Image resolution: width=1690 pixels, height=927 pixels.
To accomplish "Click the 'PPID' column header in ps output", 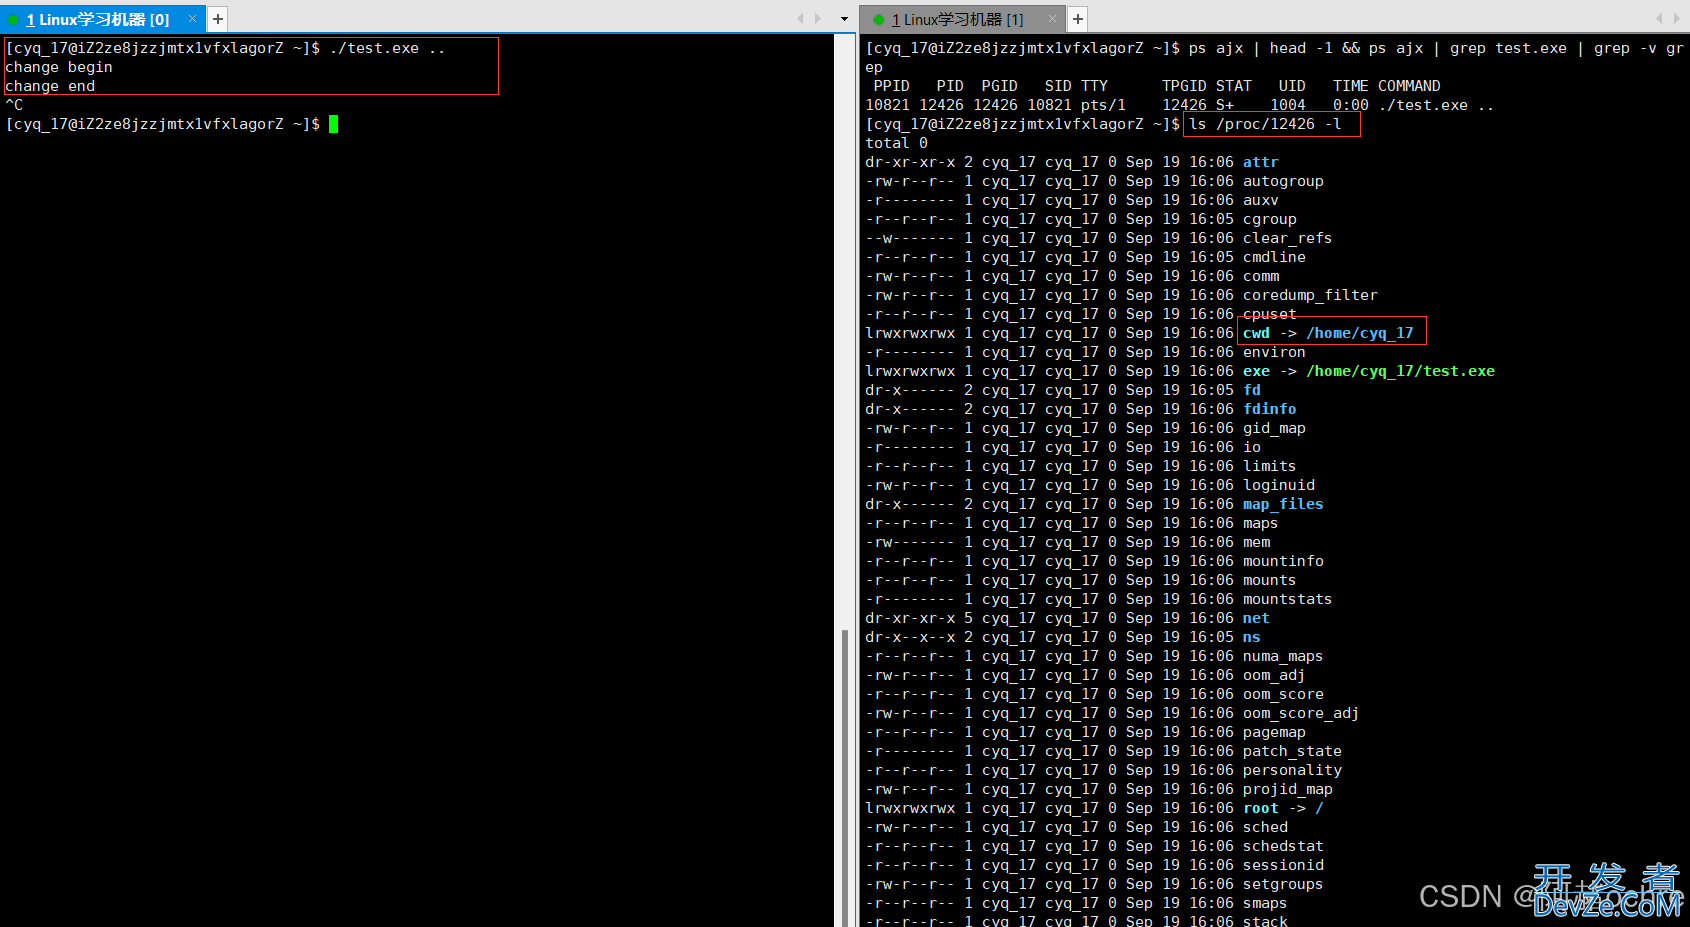I will [x=892, y=86].
